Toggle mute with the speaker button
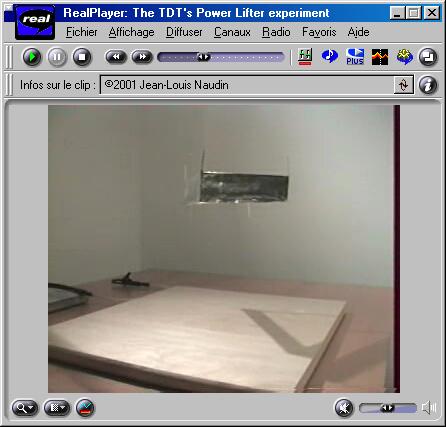The height and width of the screenshot is (427, 446). (x=344, y=408)
